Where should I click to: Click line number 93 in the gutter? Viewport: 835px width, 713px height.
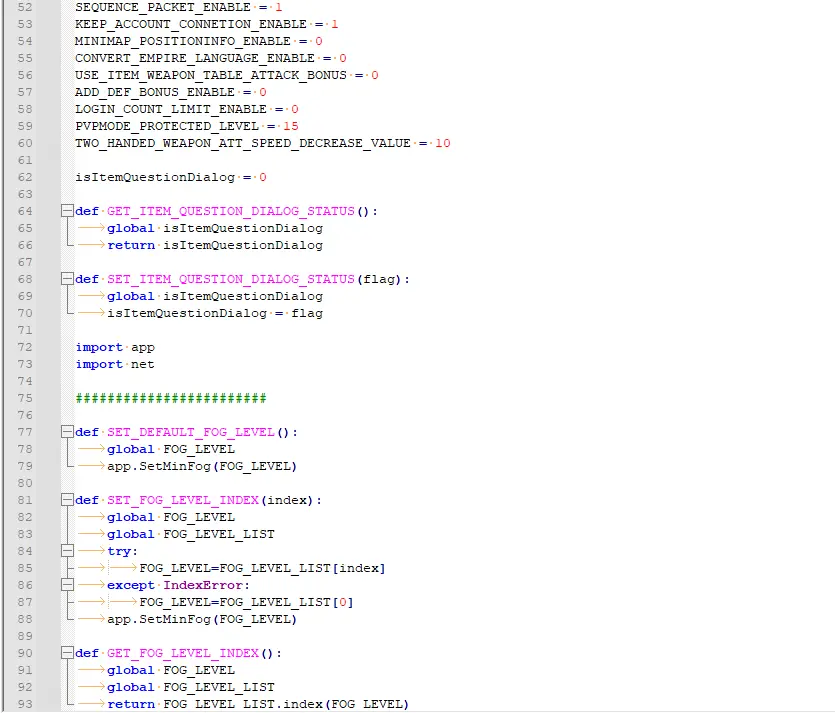(25, 704)
